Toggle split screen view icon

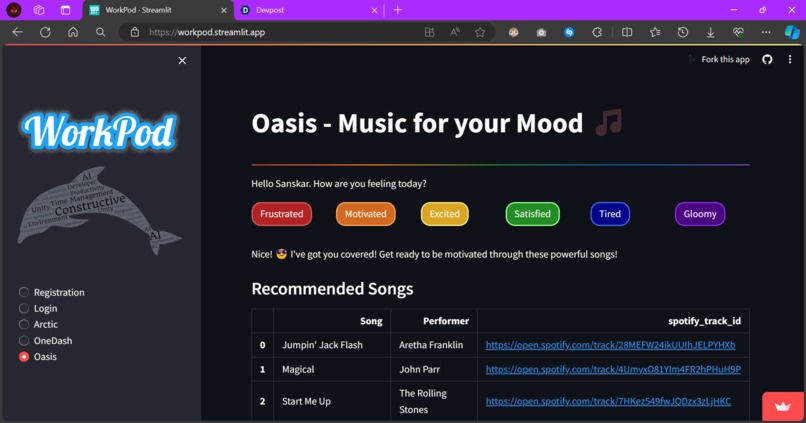tap(627, 32)
